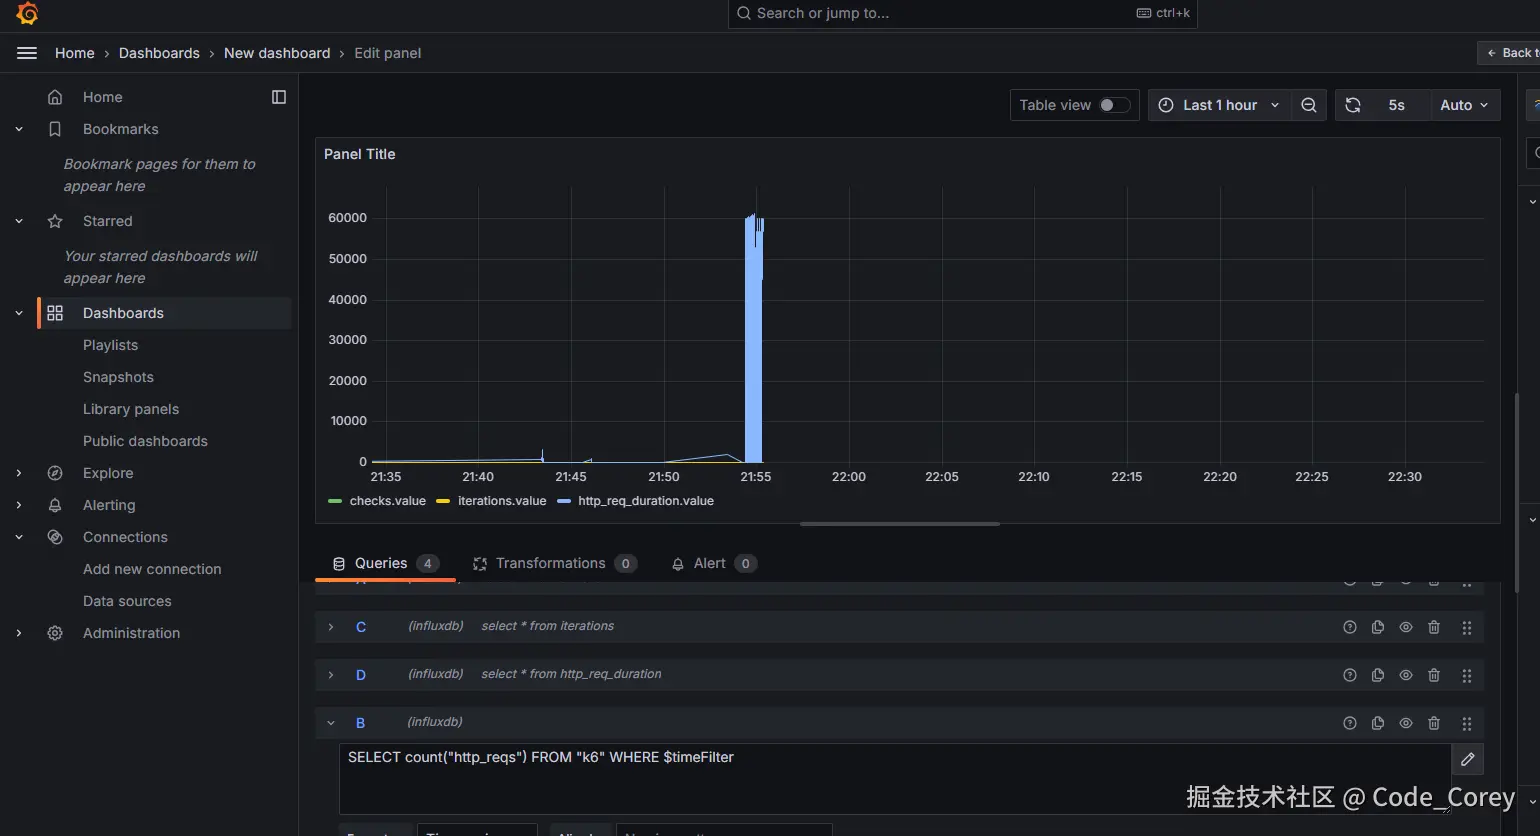This screenshot has height=836, width=1540.
Task: Open Last 1 hour time picker
Action: 1219,105
